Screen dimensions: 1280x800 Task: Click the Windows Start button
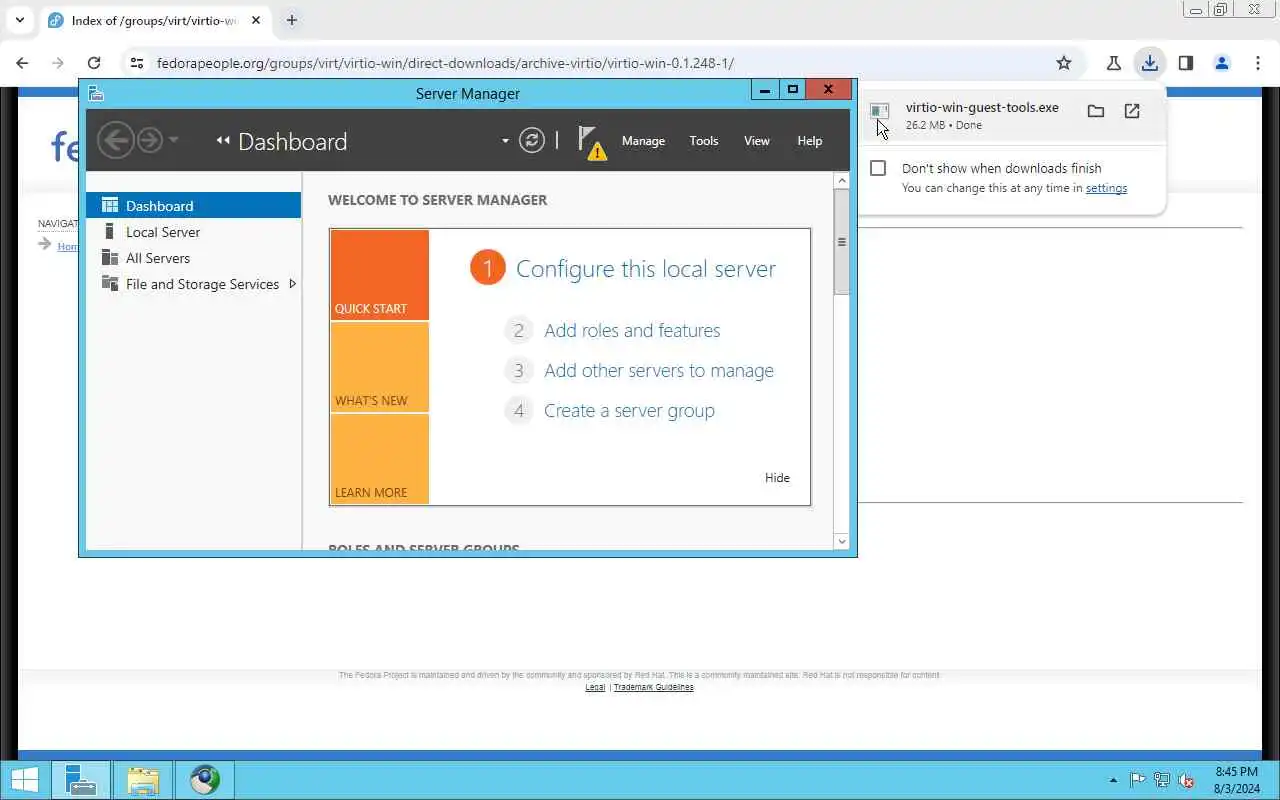point(25,780)
